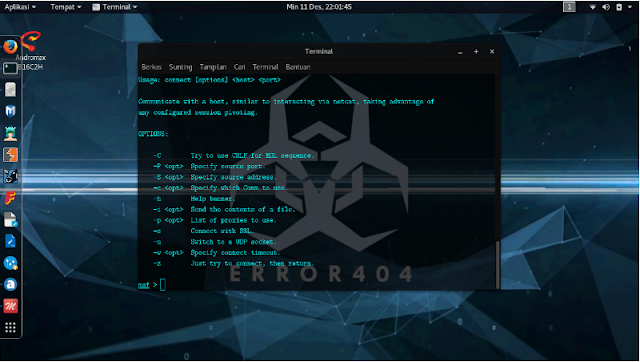
Task: Show all applications grid icon
Action: pyautogui.click(x=10, y=327)
